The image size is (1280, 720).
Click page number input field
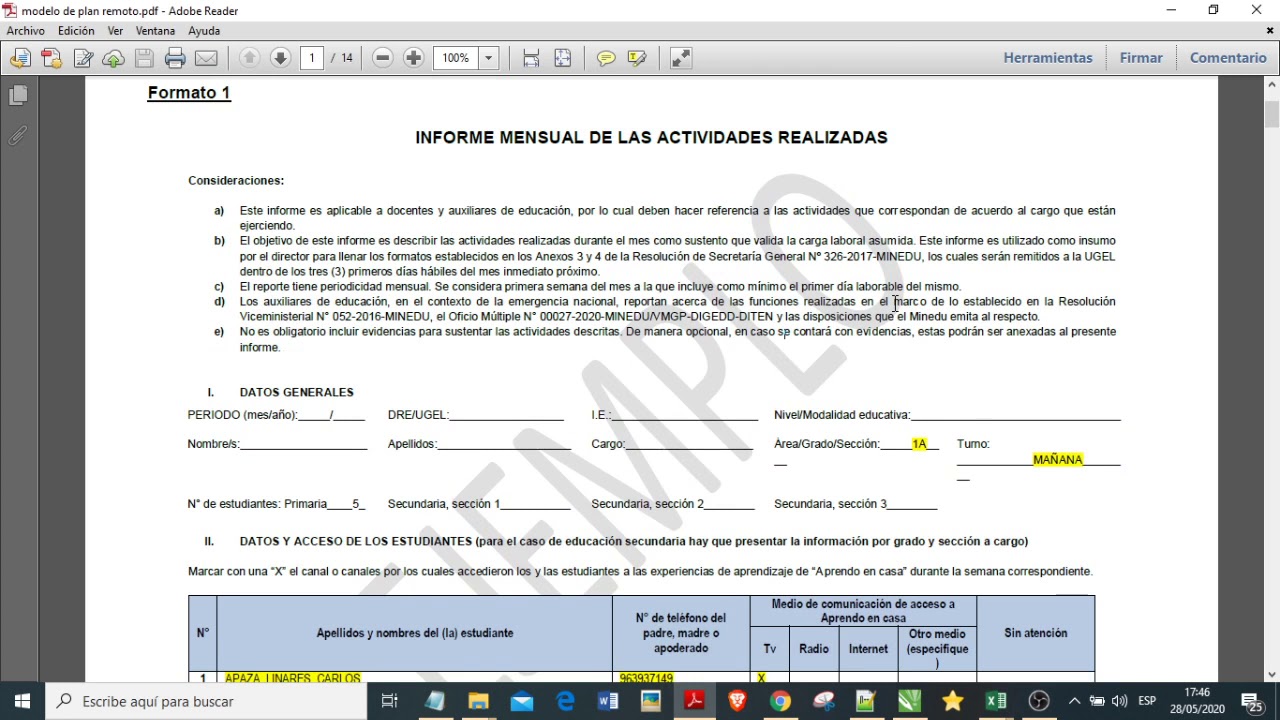312,58
